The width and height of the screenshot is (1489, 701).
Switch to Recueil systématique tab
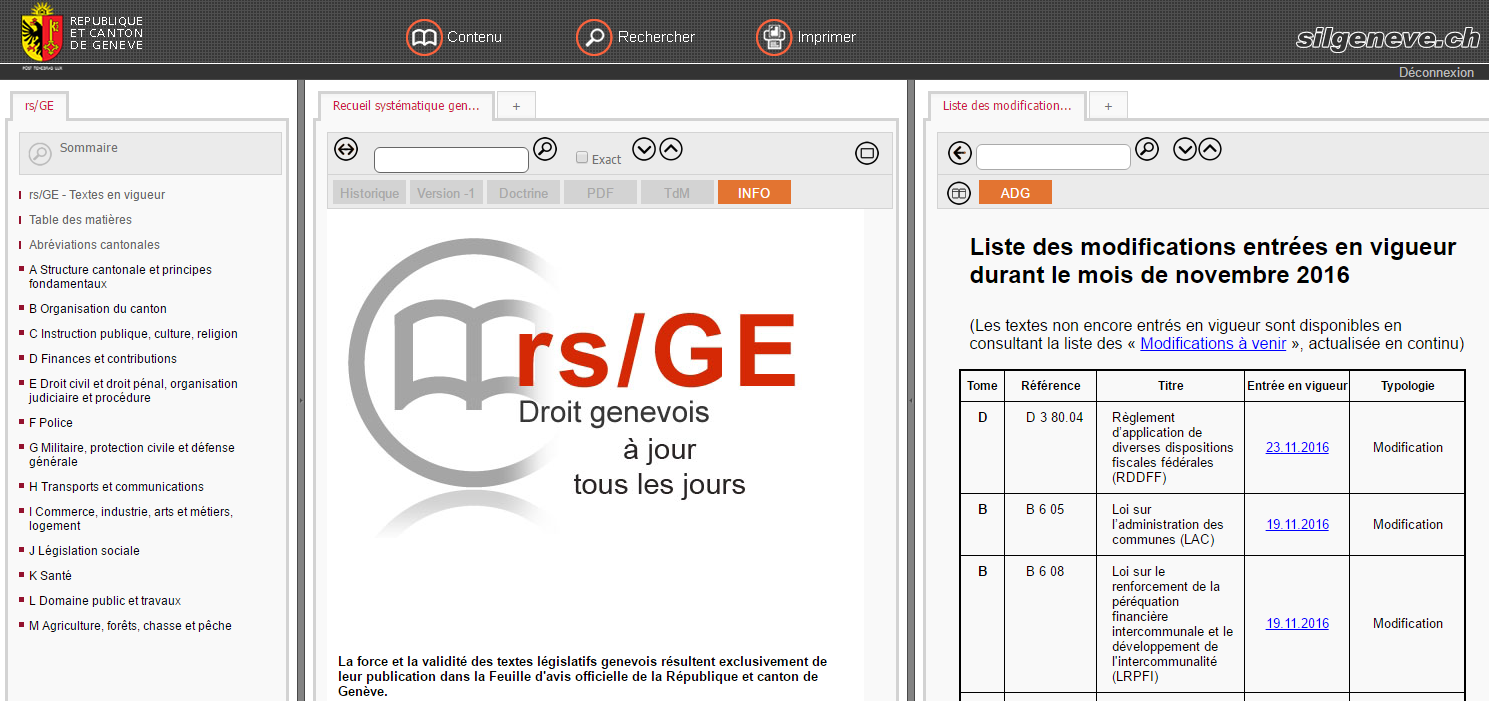point(406,106)
